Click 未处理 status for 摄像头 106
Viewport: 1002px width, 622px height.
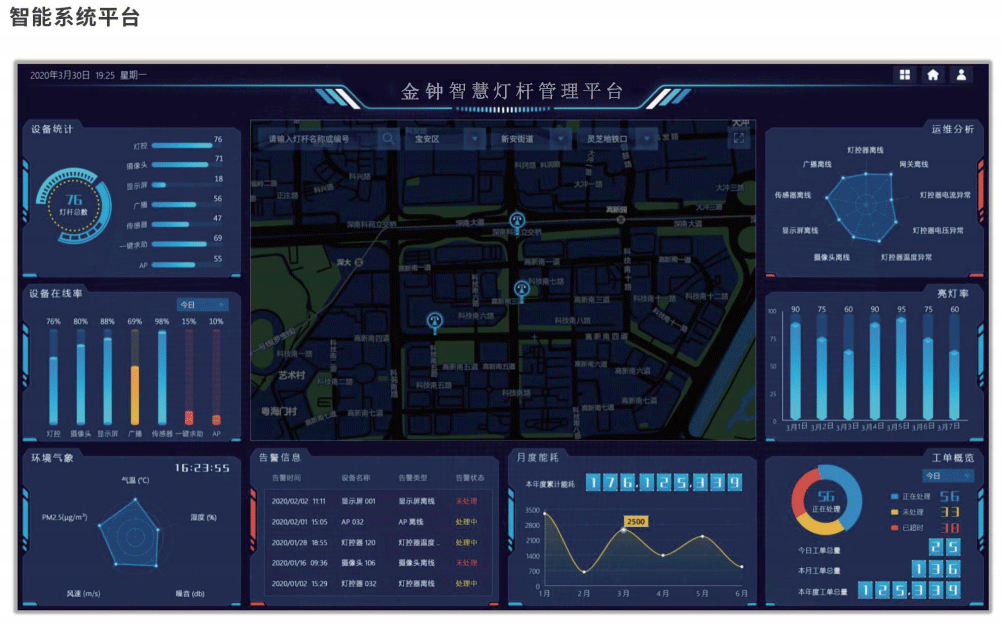point(467,563)
